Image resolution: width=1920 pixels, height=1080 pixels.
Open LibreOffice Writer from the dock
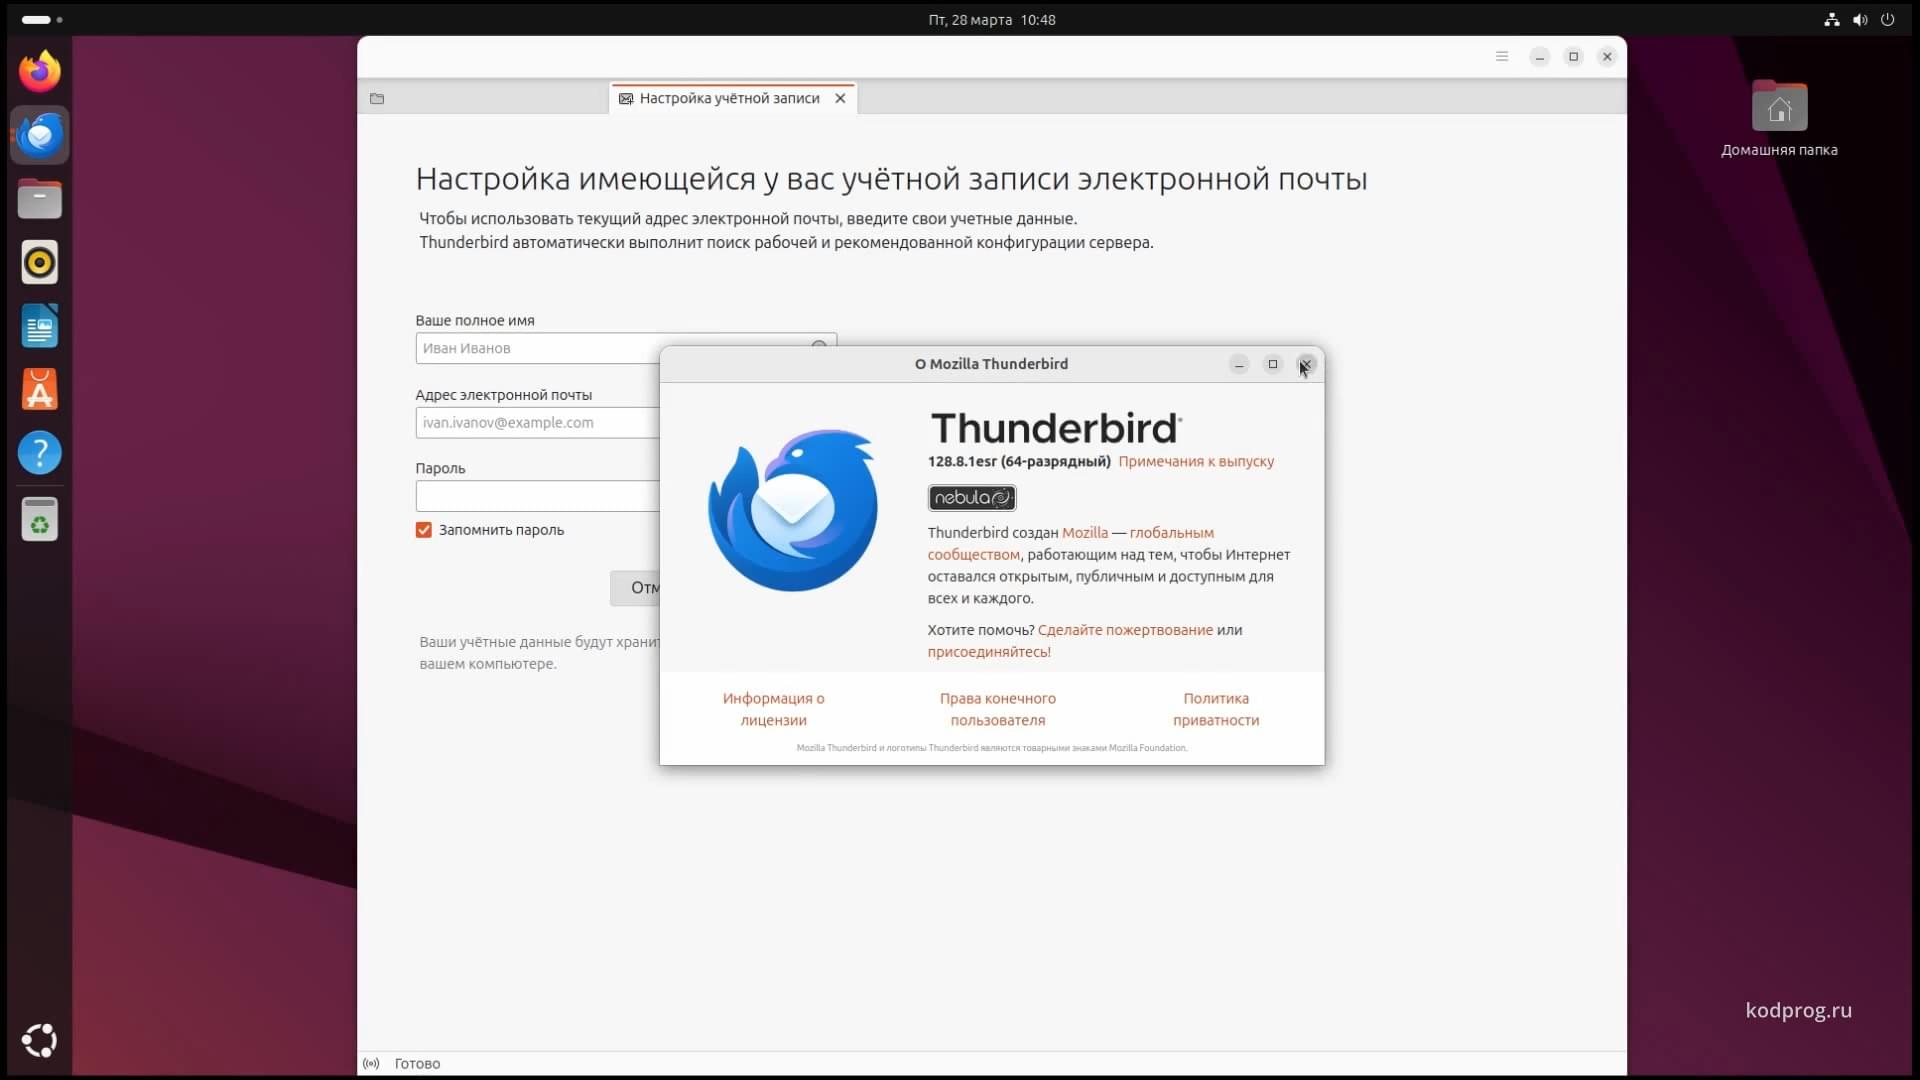click(40, 326)
